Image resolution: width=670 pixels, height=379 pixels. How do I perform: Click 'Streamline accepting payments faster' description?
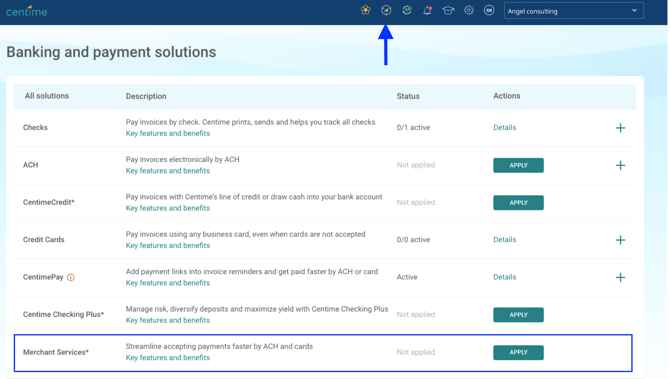tap(219, 347)
